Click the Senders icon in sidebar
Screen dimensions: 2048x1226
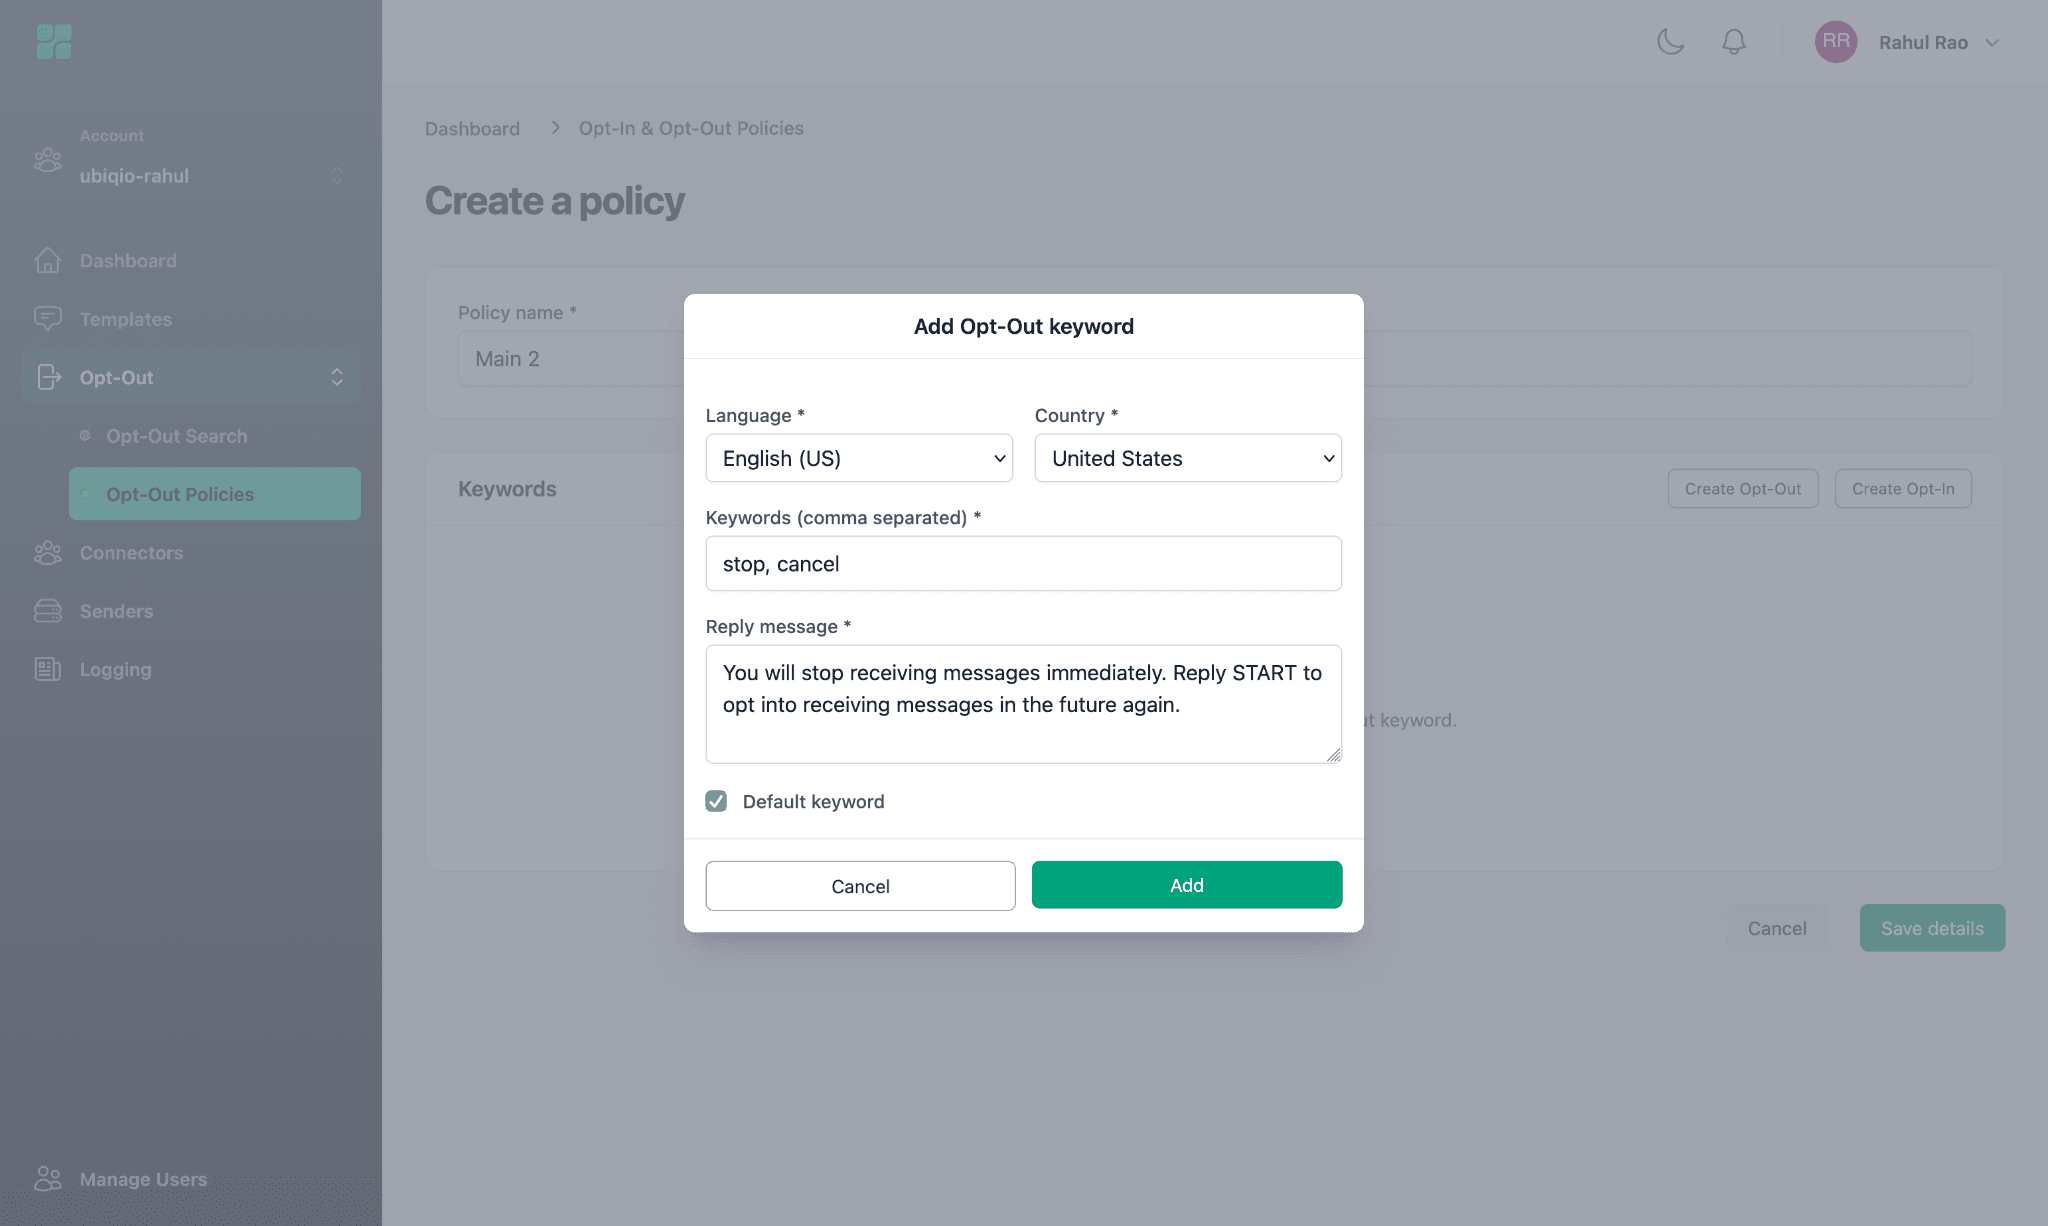(x=47, y=611)
